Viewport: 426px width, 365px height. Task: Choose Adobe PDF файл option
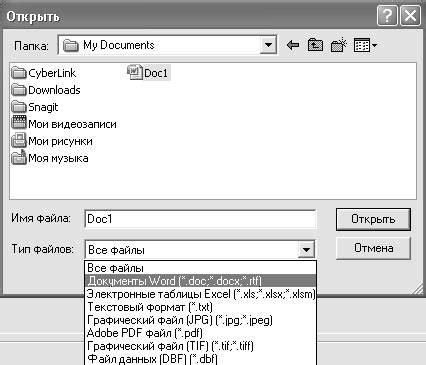[200, 333]
